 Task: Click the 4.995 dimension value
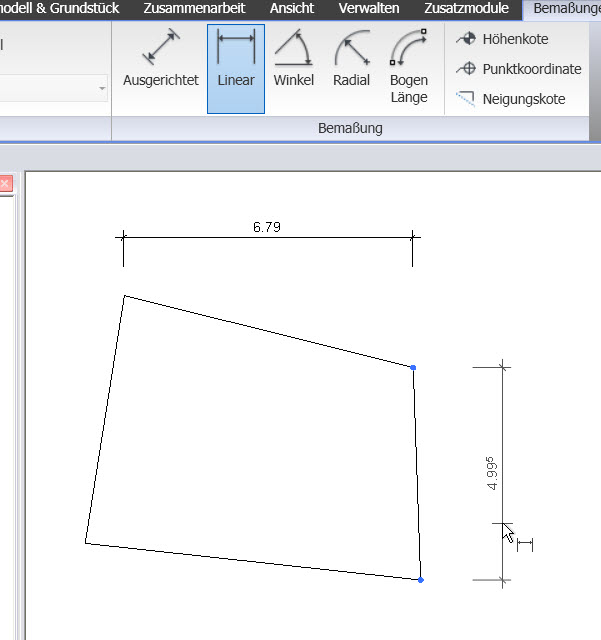492,473
